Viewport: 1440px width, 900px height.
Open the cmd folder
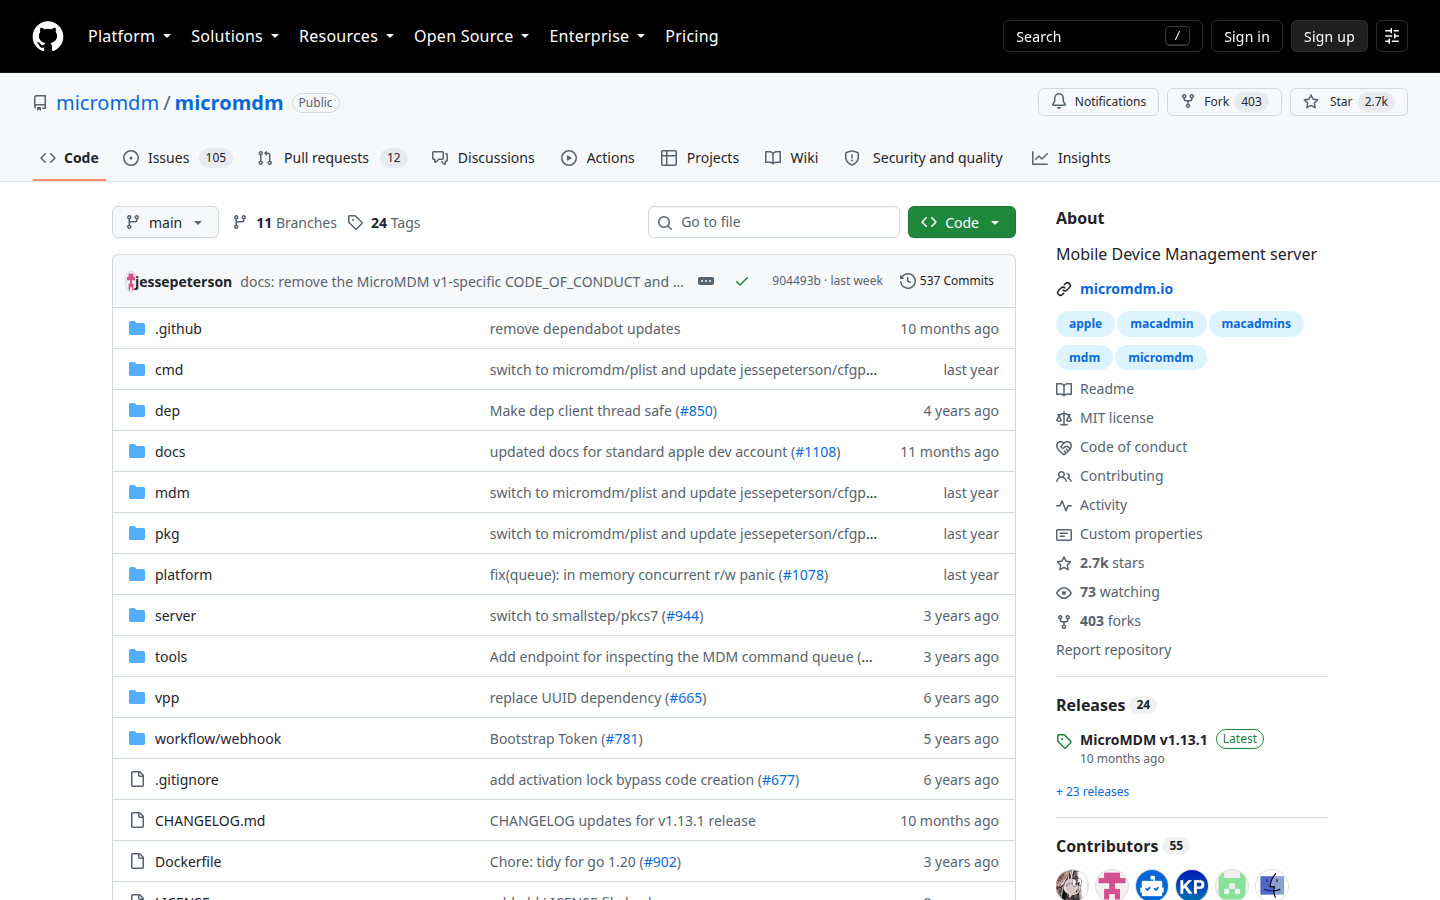pos(169,370)
